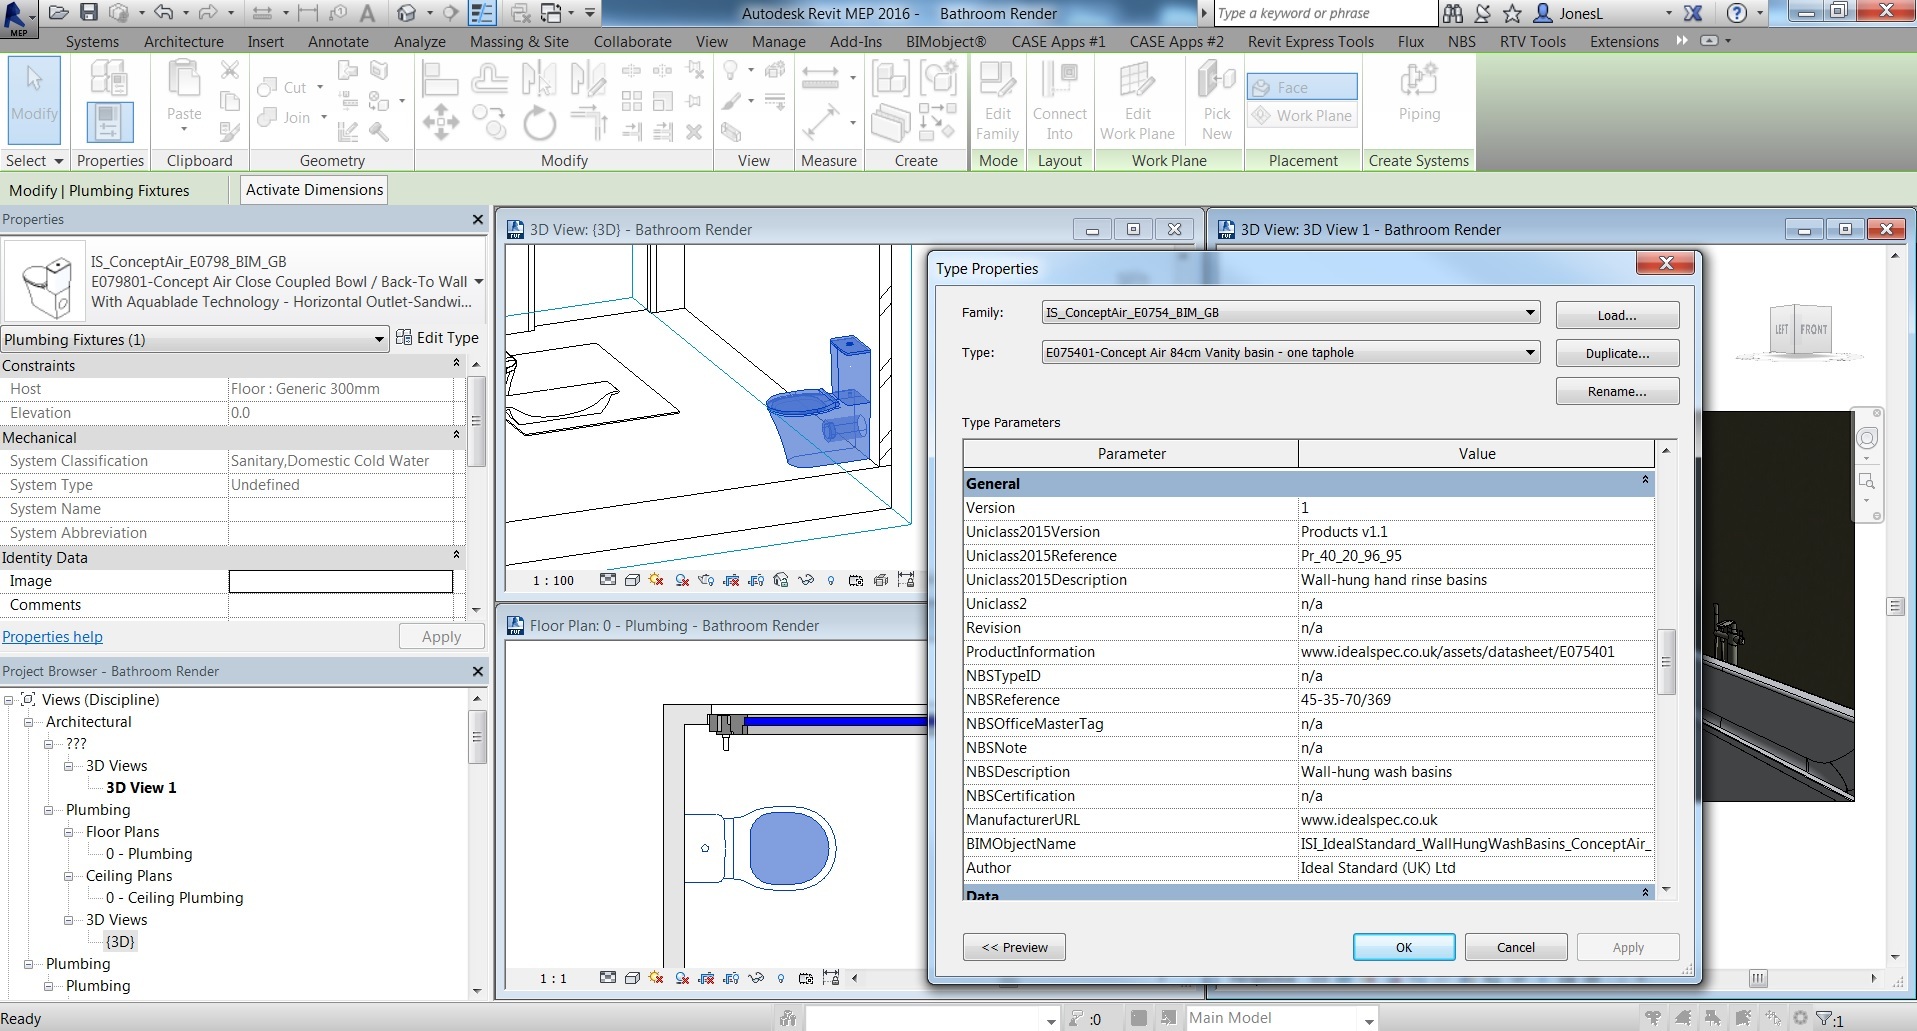Toggle shadows in the {3D} view bar

tap(682, 580)
